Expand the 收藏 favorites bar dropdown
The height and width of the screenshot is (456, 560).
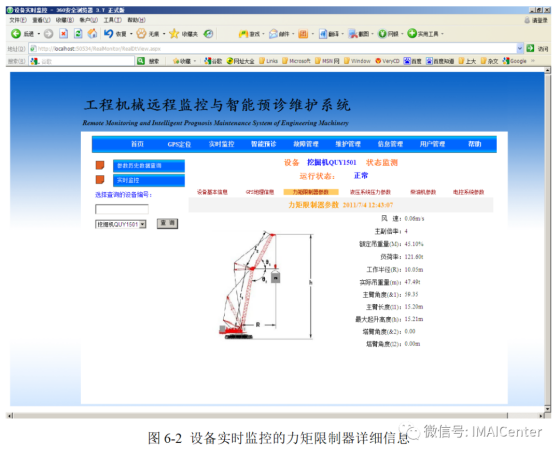pyautogui.click(x=195, y=61)
